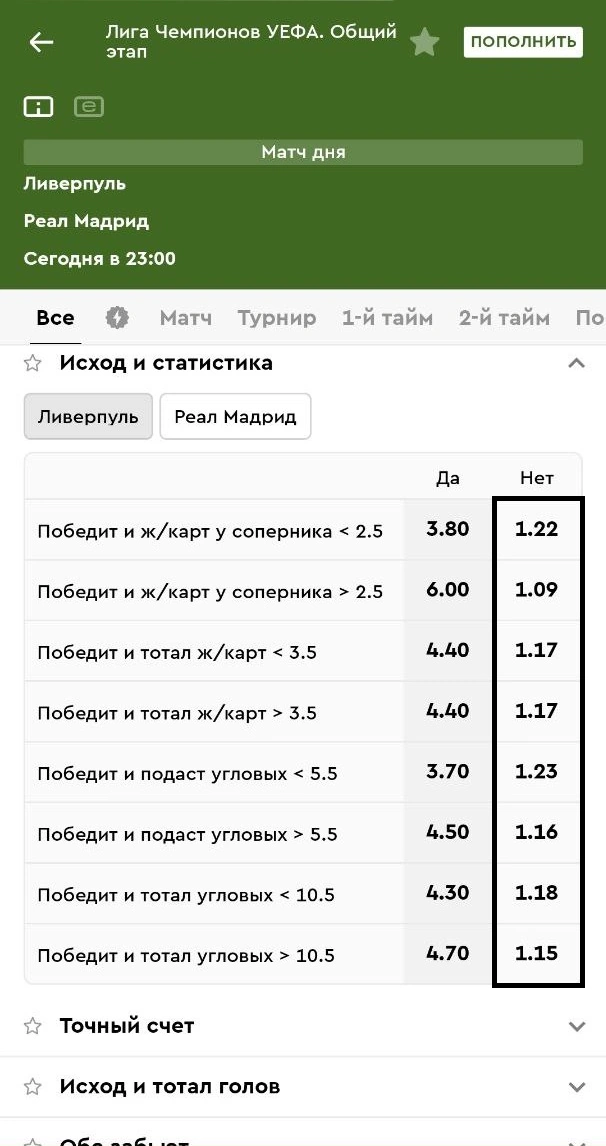606x1146 pixels.
Task: Add match to favorites with header star
Action: (425, 42)
